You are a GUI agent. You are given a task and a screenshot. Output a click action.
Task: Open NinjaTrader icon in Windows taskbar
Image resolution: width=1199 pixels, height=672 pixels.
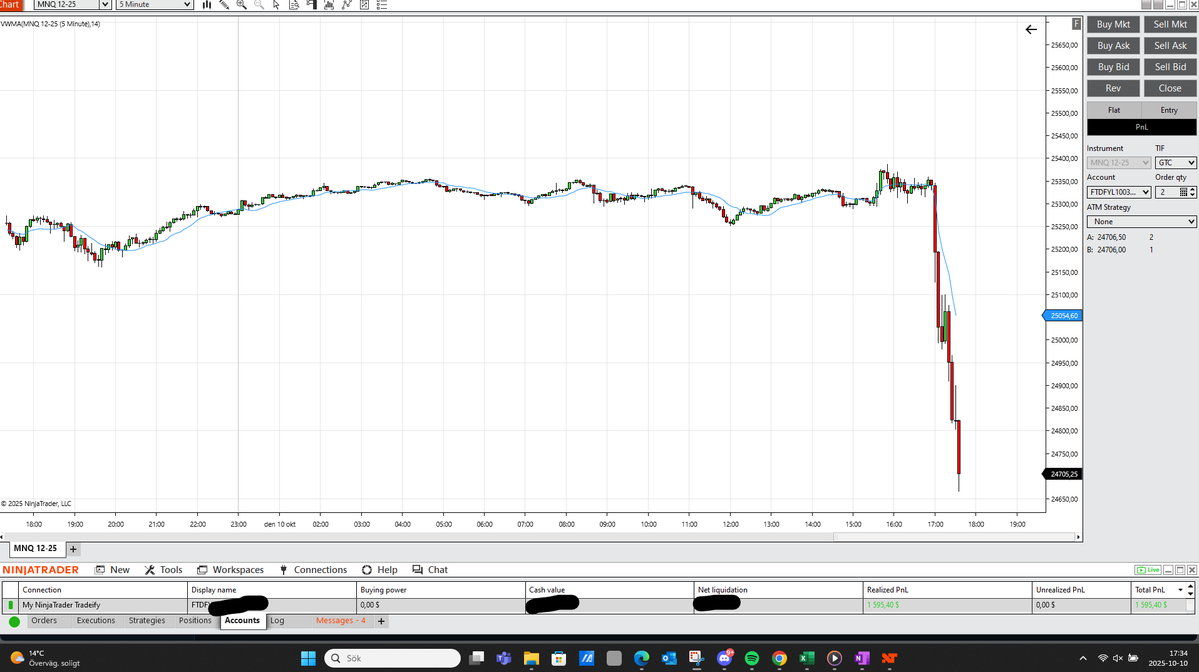pyautogui.click(x=889, y=658)
